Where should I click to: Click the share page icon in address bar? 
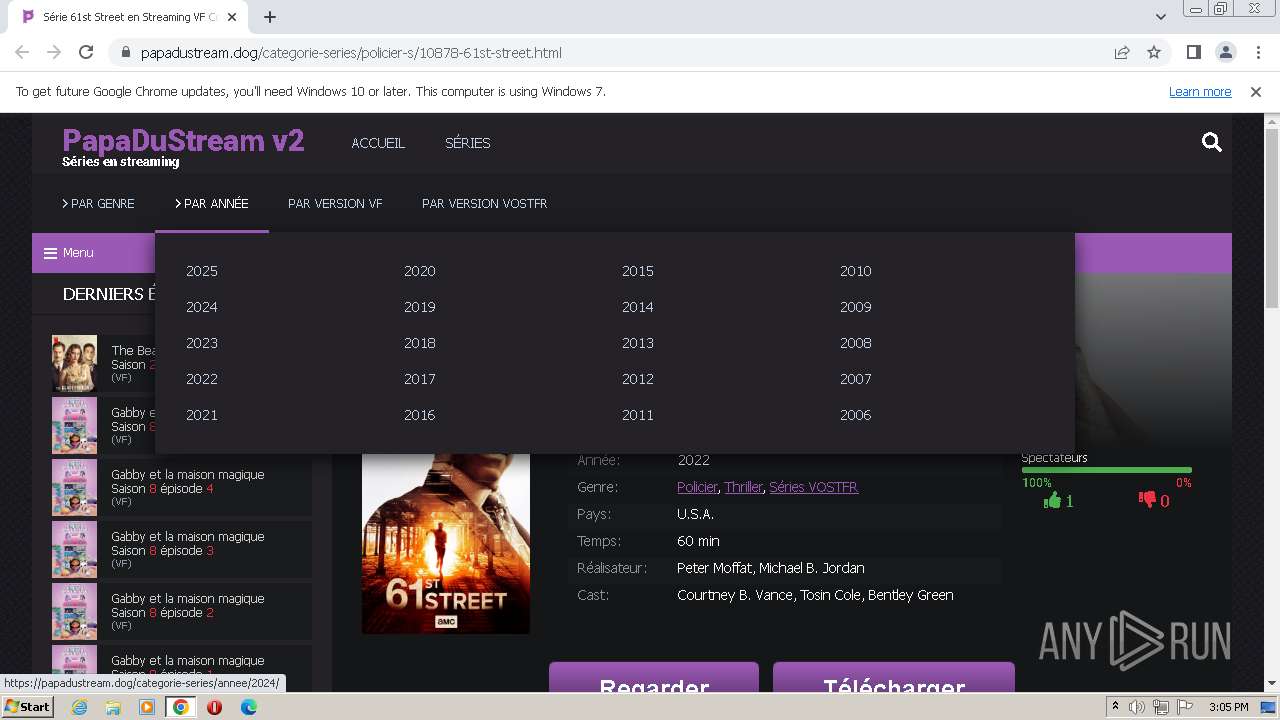1122,53
